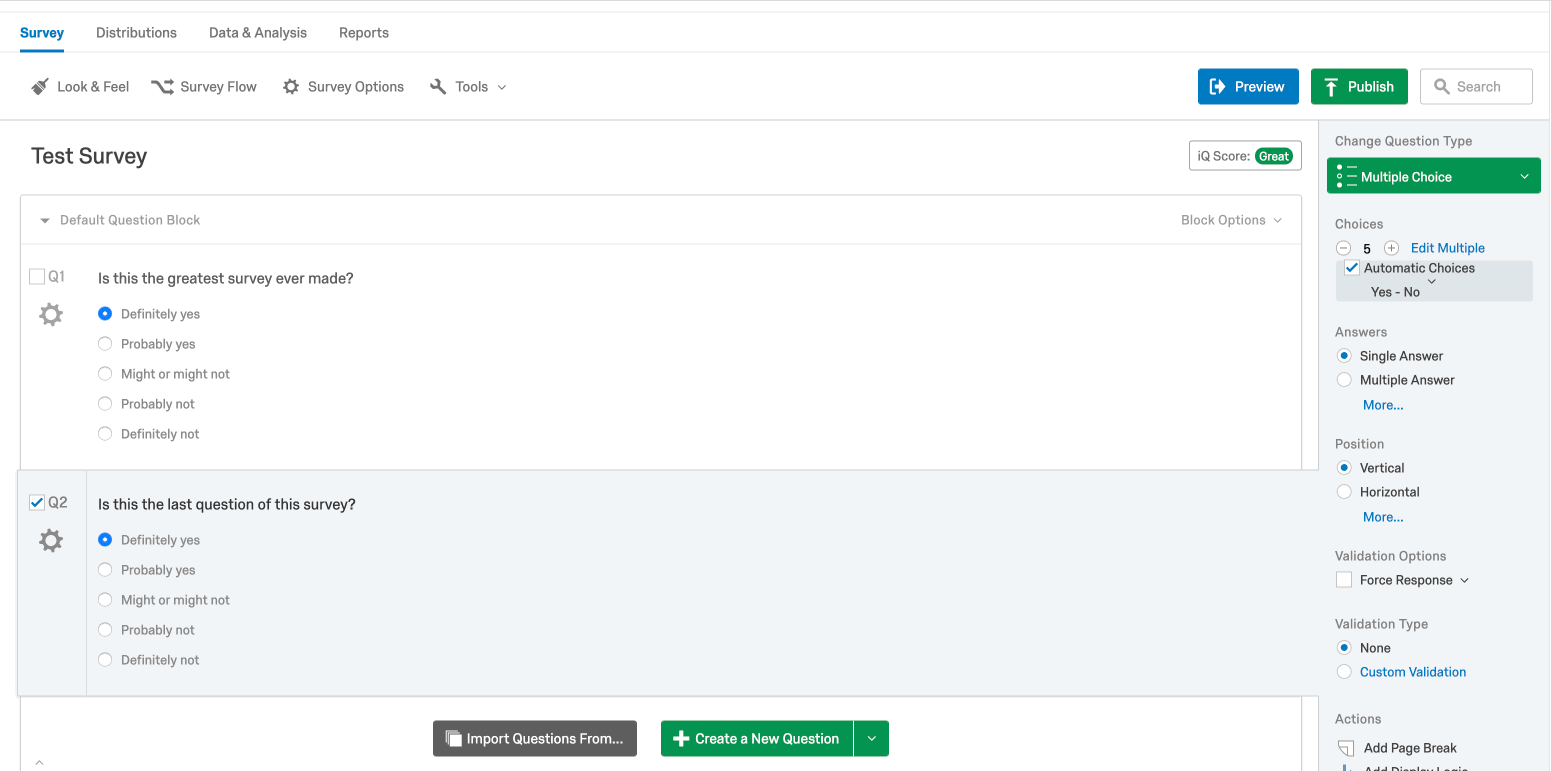Click the Preview button's arrow icon
Image resolution: width=1551 pixels, height=771 pixels.
pos(1217,87)
